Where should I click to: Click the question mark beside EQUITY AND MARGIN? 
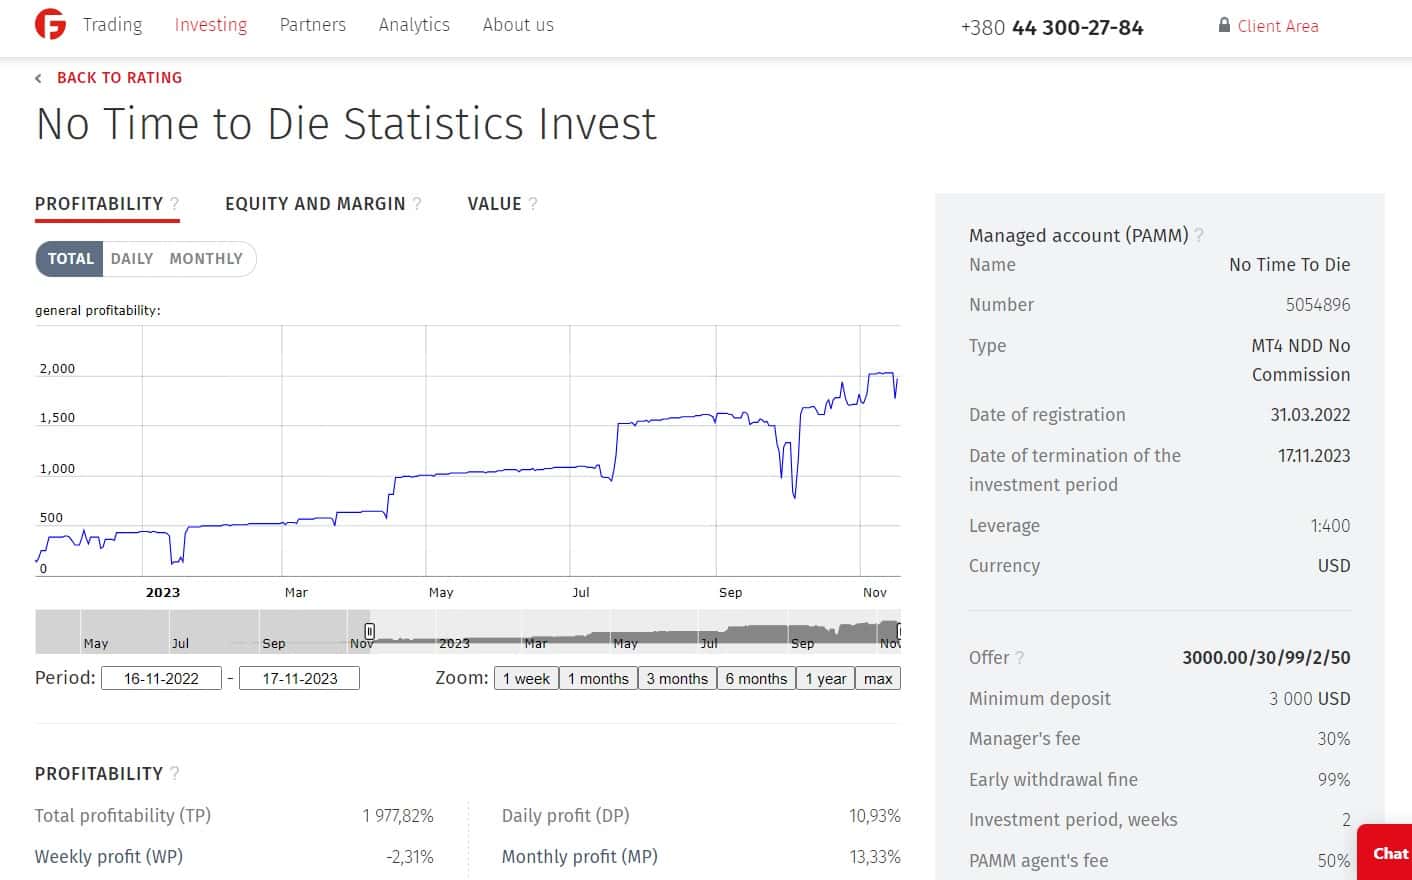(x=417, y=203)
